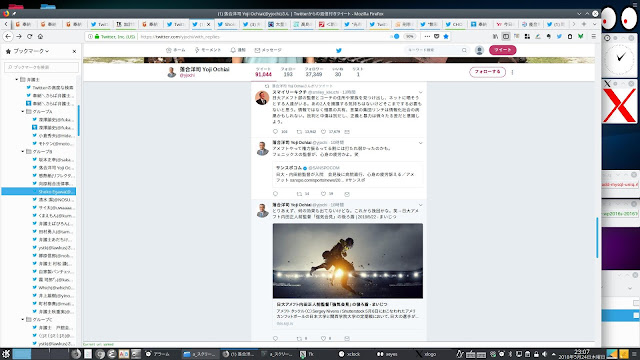Click the blue bookmark star in address bar
640x360 pixels.
446,36
